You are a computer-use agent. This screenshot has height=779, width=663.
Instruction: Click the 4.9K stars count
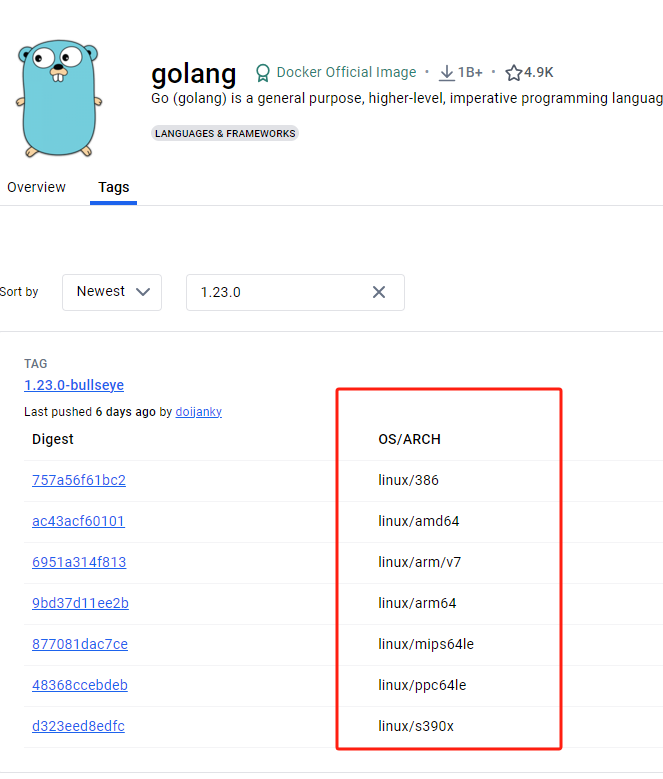[538, 73]
